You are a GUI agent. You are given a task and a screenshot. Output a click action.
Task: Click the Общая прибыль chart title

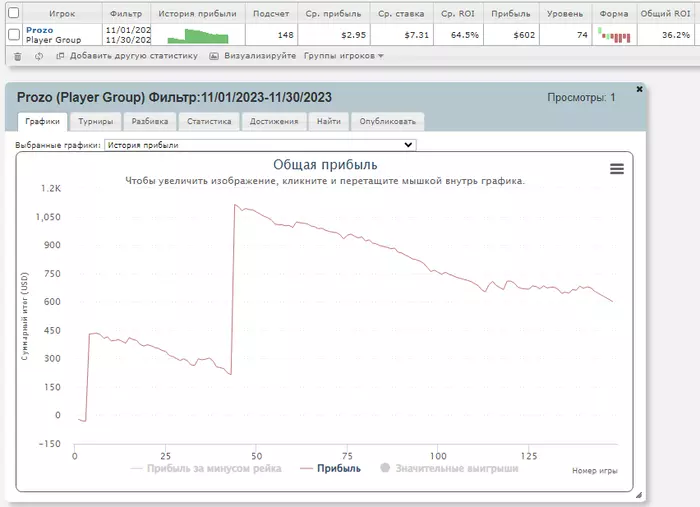click(325, 165)
